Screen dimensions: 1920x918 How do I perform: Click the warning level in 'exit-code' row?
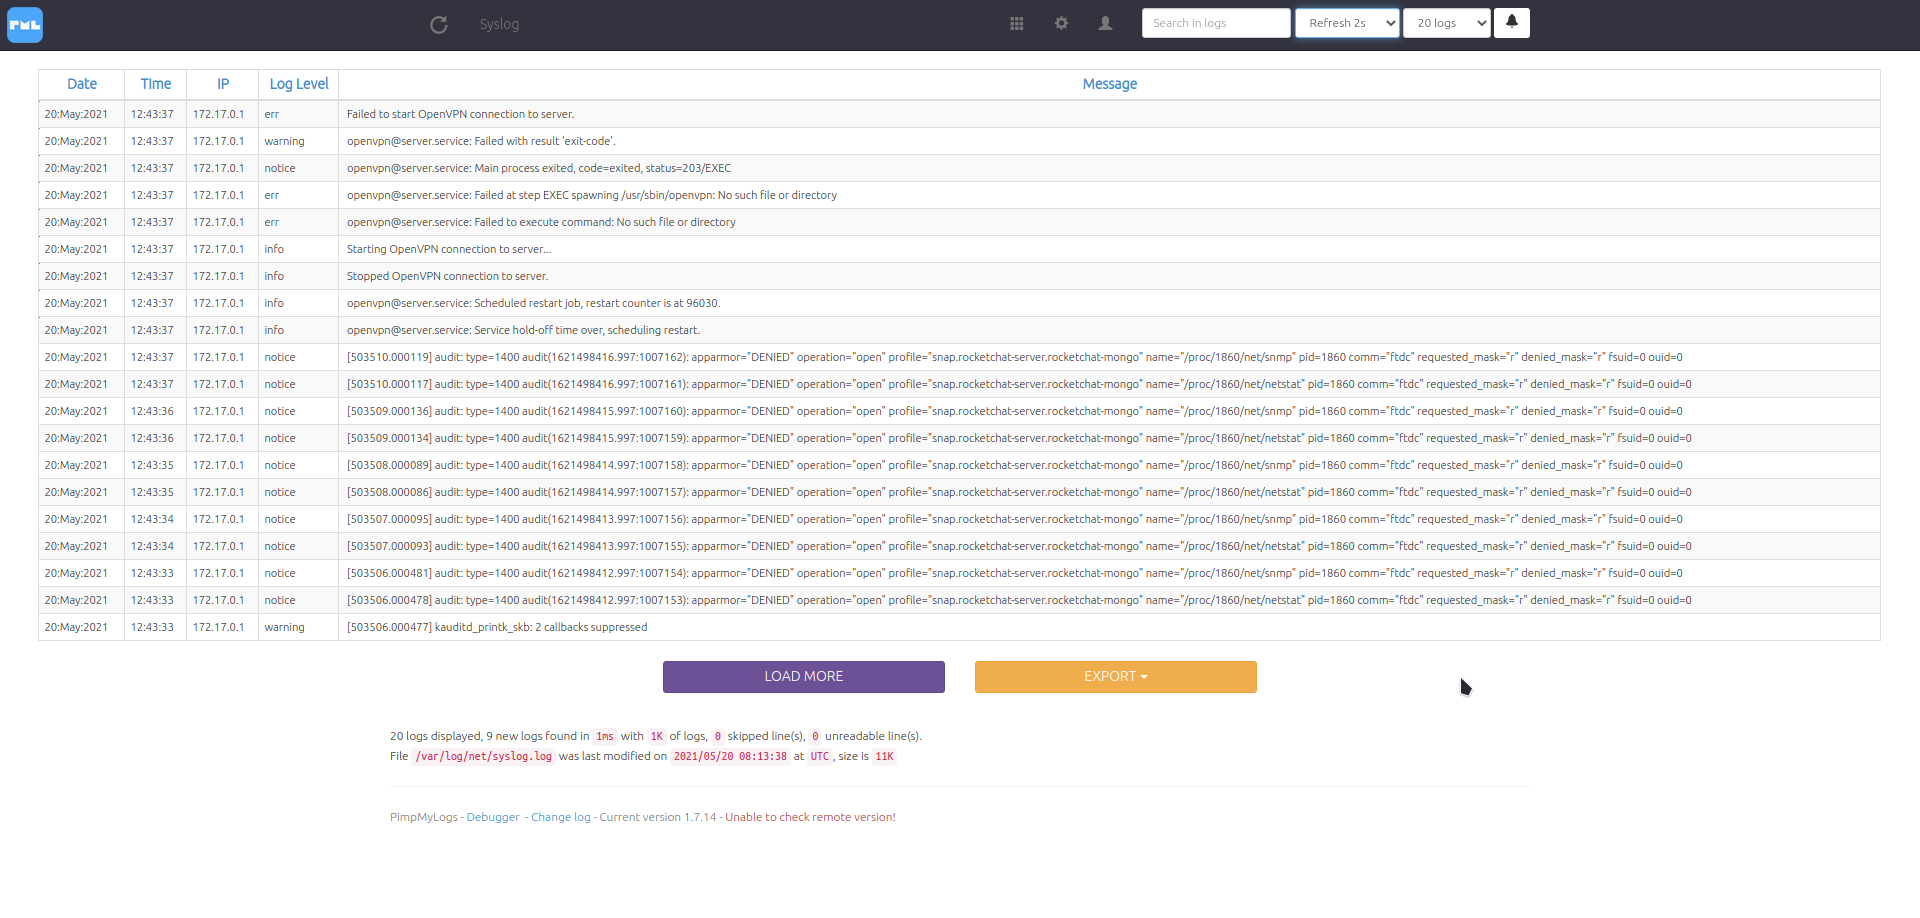pyautogui.click(x=284, y=141)
